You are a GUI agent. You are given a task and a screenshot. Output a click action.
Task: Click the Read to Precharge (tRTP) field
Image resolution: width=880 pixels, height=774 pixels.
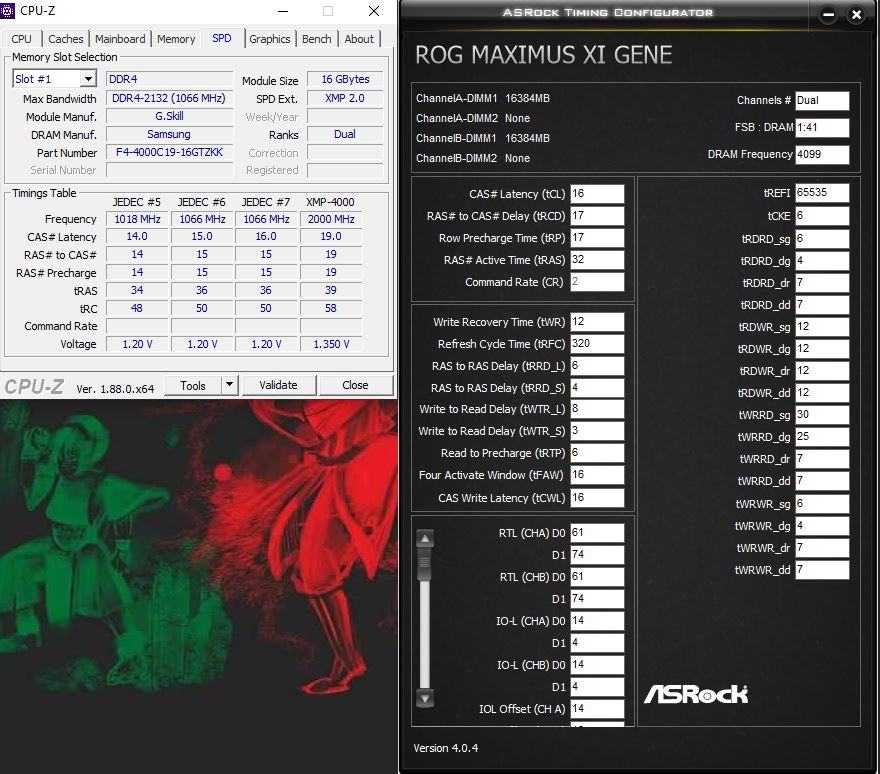(597, 452)
